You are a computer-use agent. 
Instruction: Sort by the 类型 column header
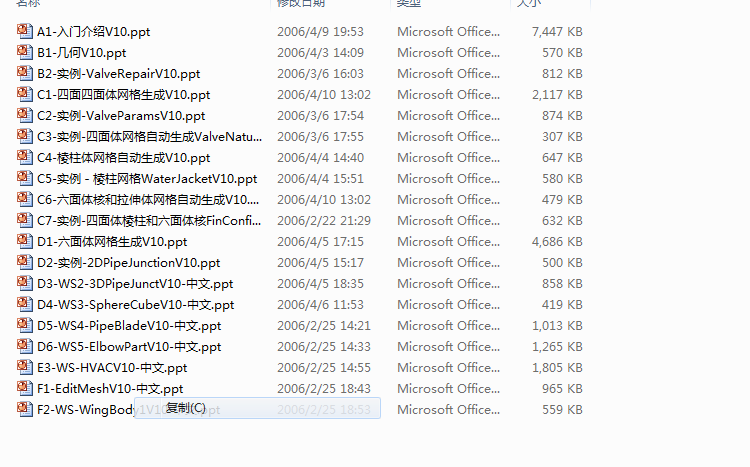409,3
